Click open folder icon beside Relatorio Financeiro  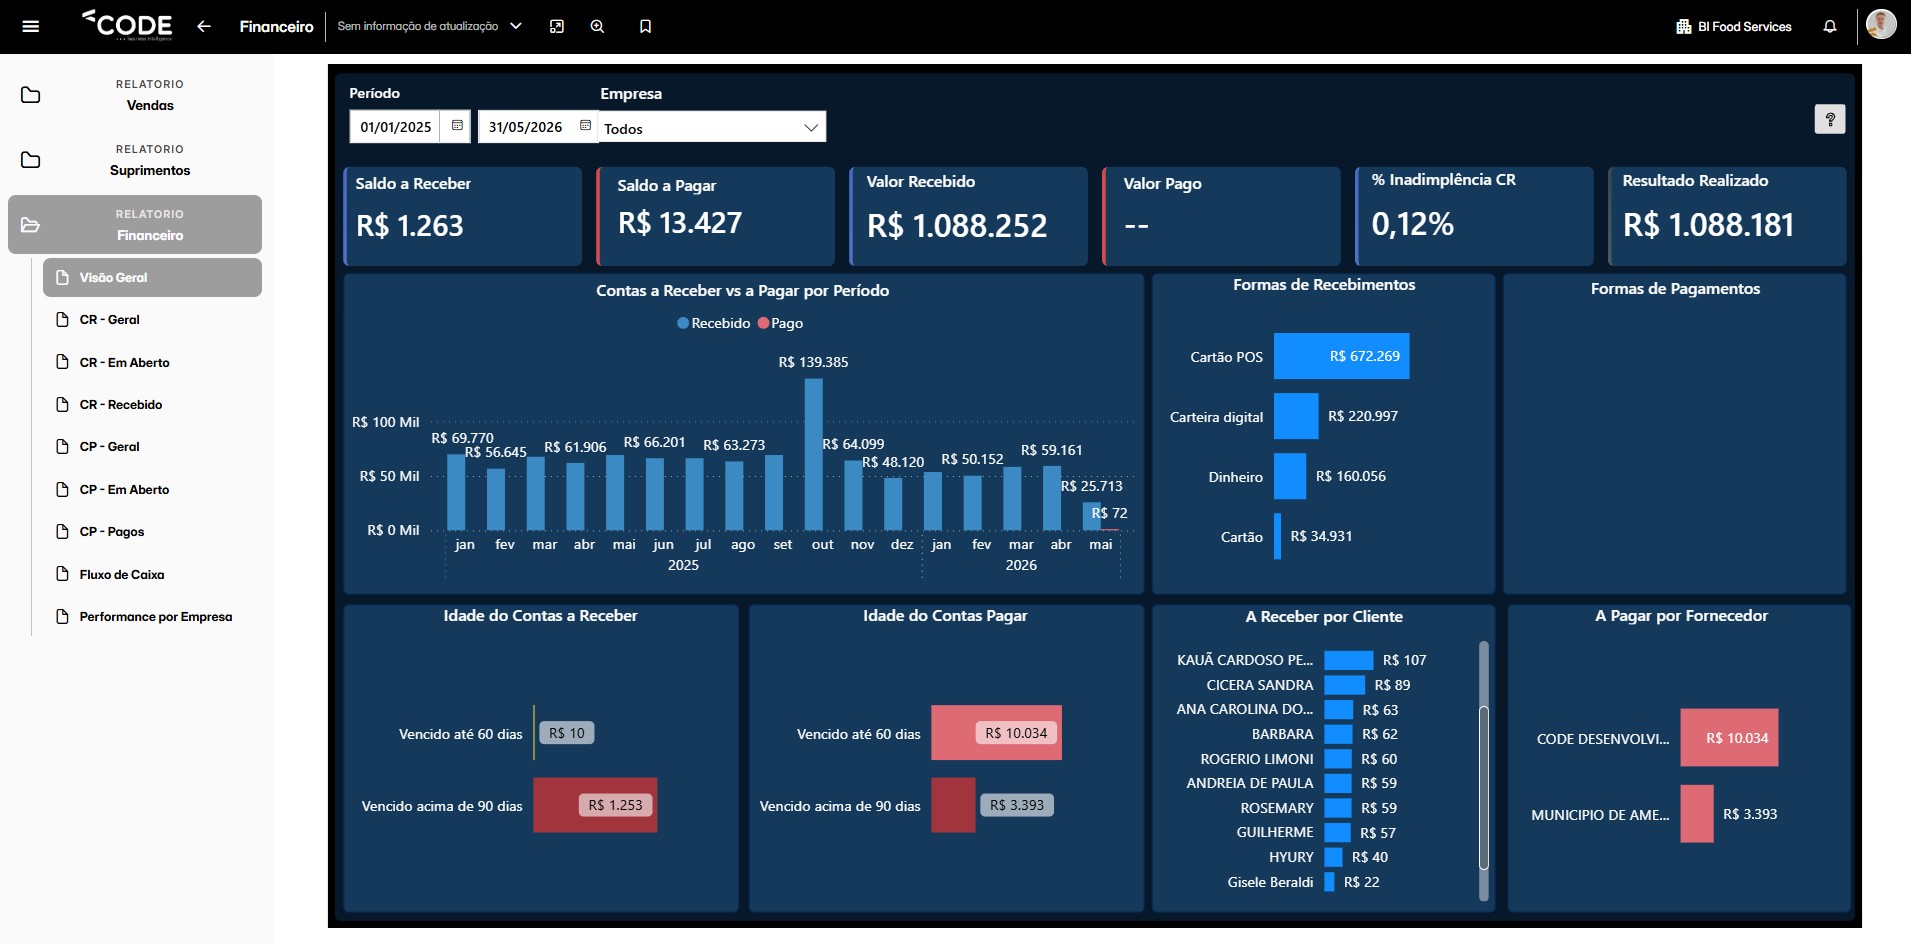coord(31,225)
